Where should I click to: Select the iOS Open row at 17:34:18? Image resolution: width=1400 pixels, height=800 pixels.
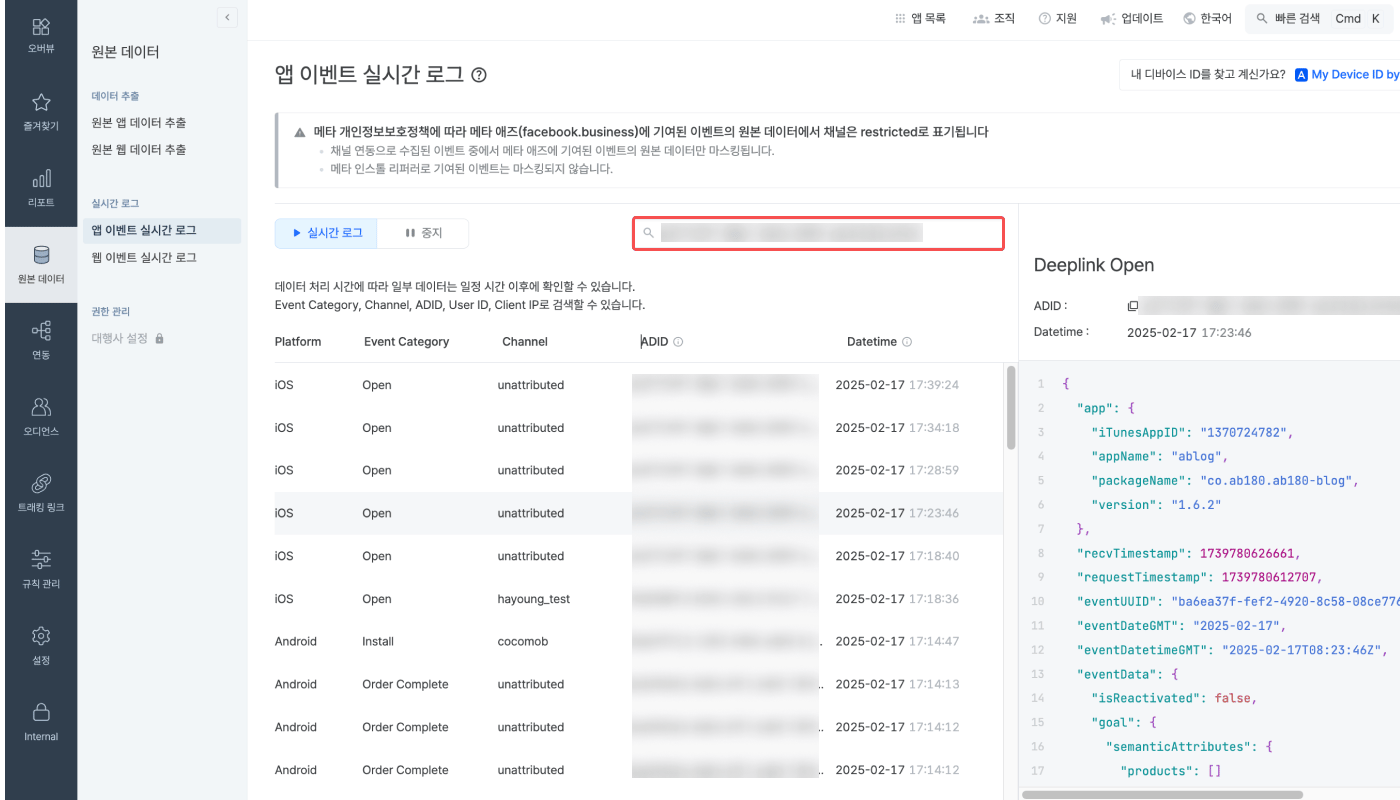[638, 428]
